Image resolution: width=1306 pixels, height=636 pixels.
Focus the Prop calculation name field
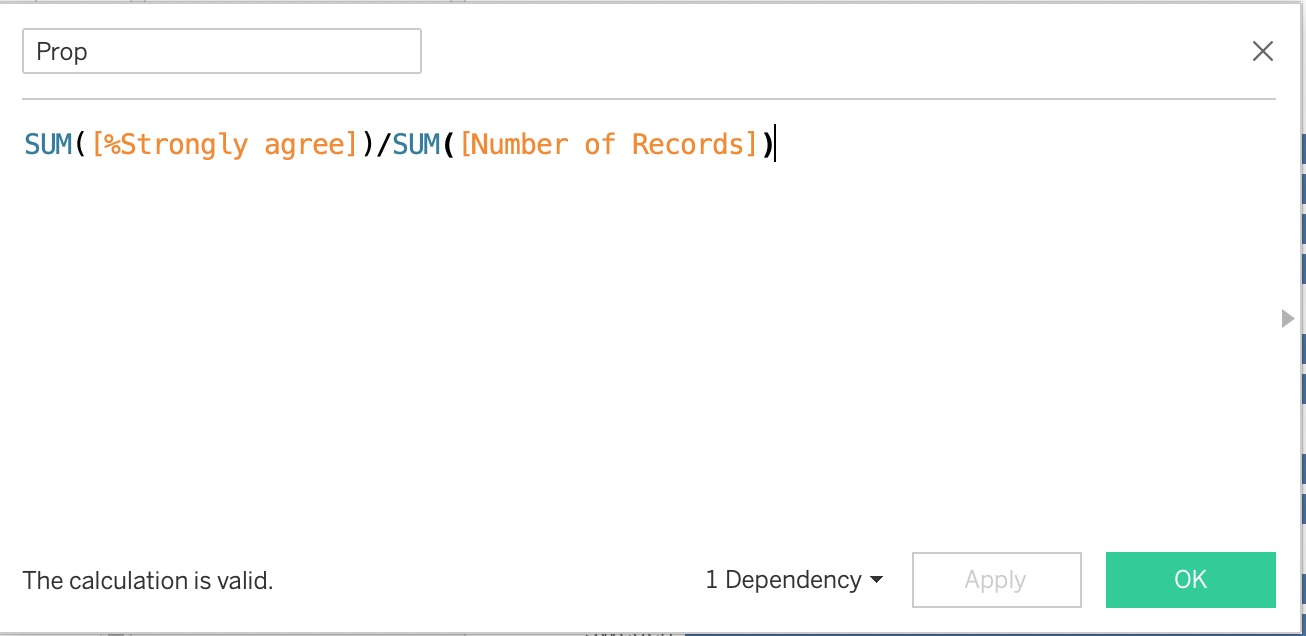point(221,51)
